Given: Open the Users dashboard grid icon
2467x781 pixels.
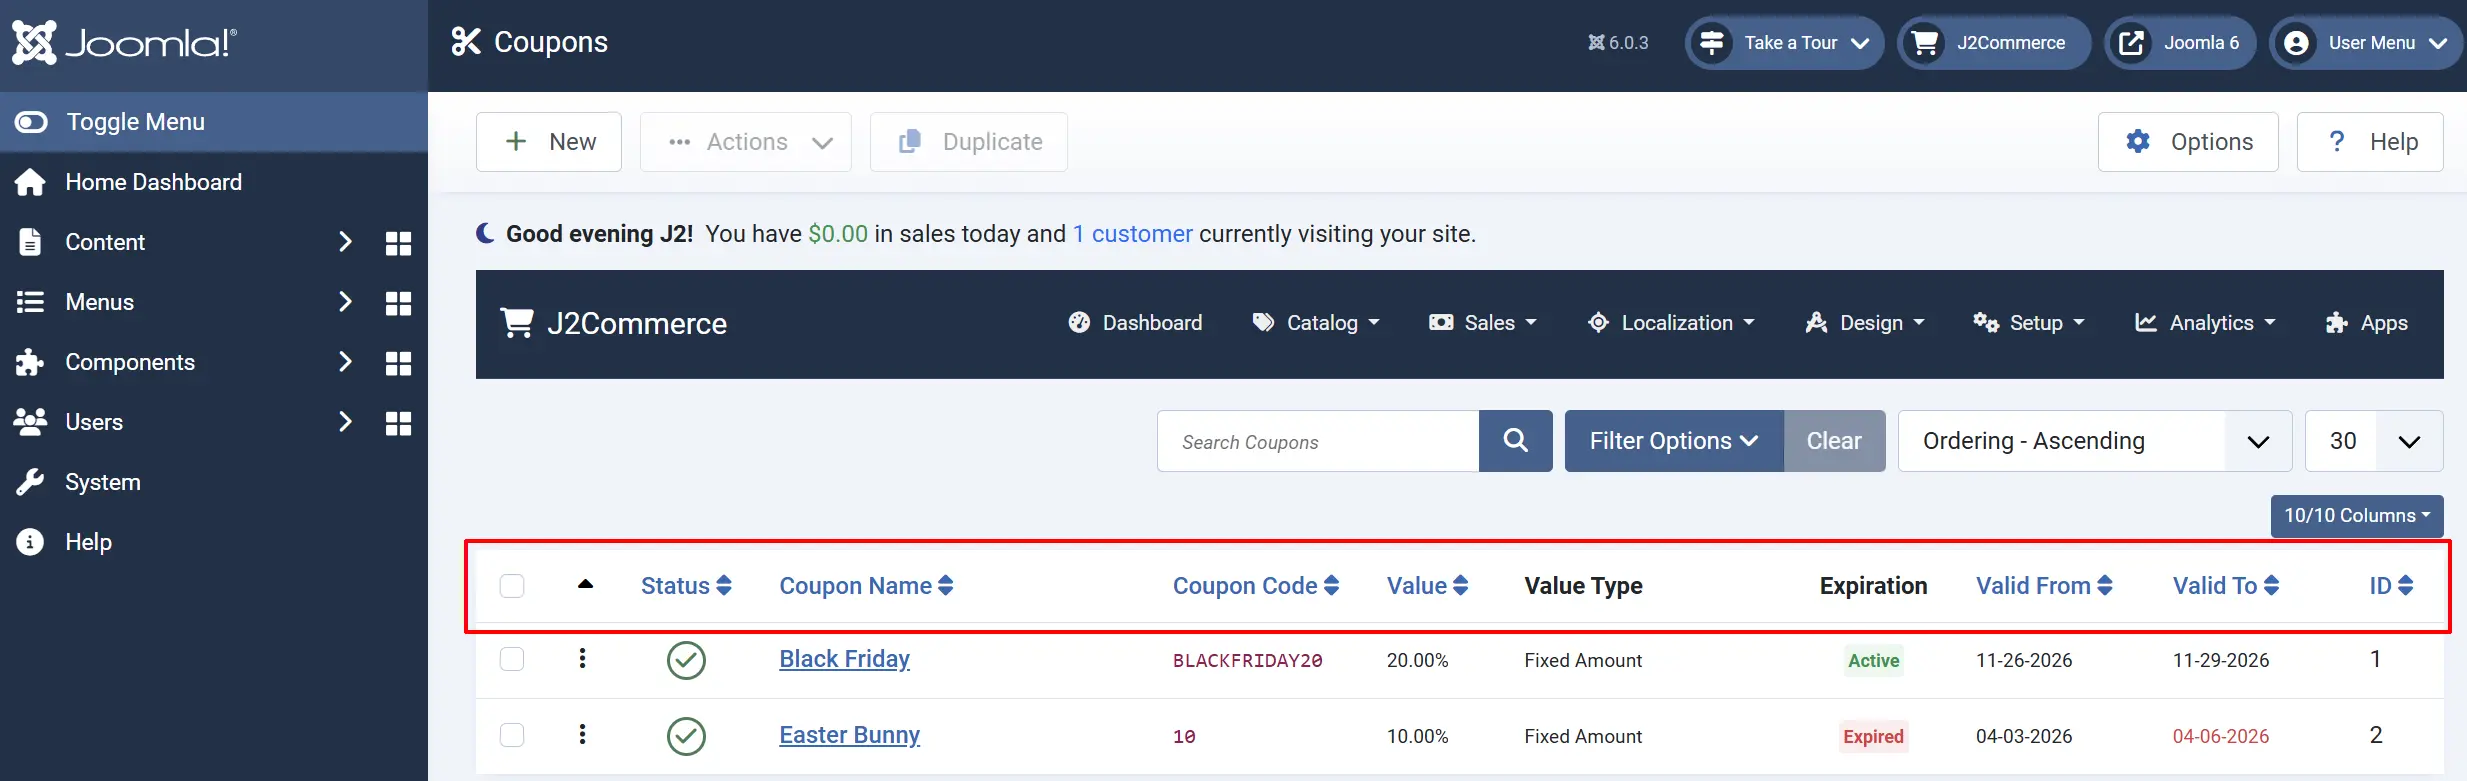Looking at the screenshot, I should (398, 423).
